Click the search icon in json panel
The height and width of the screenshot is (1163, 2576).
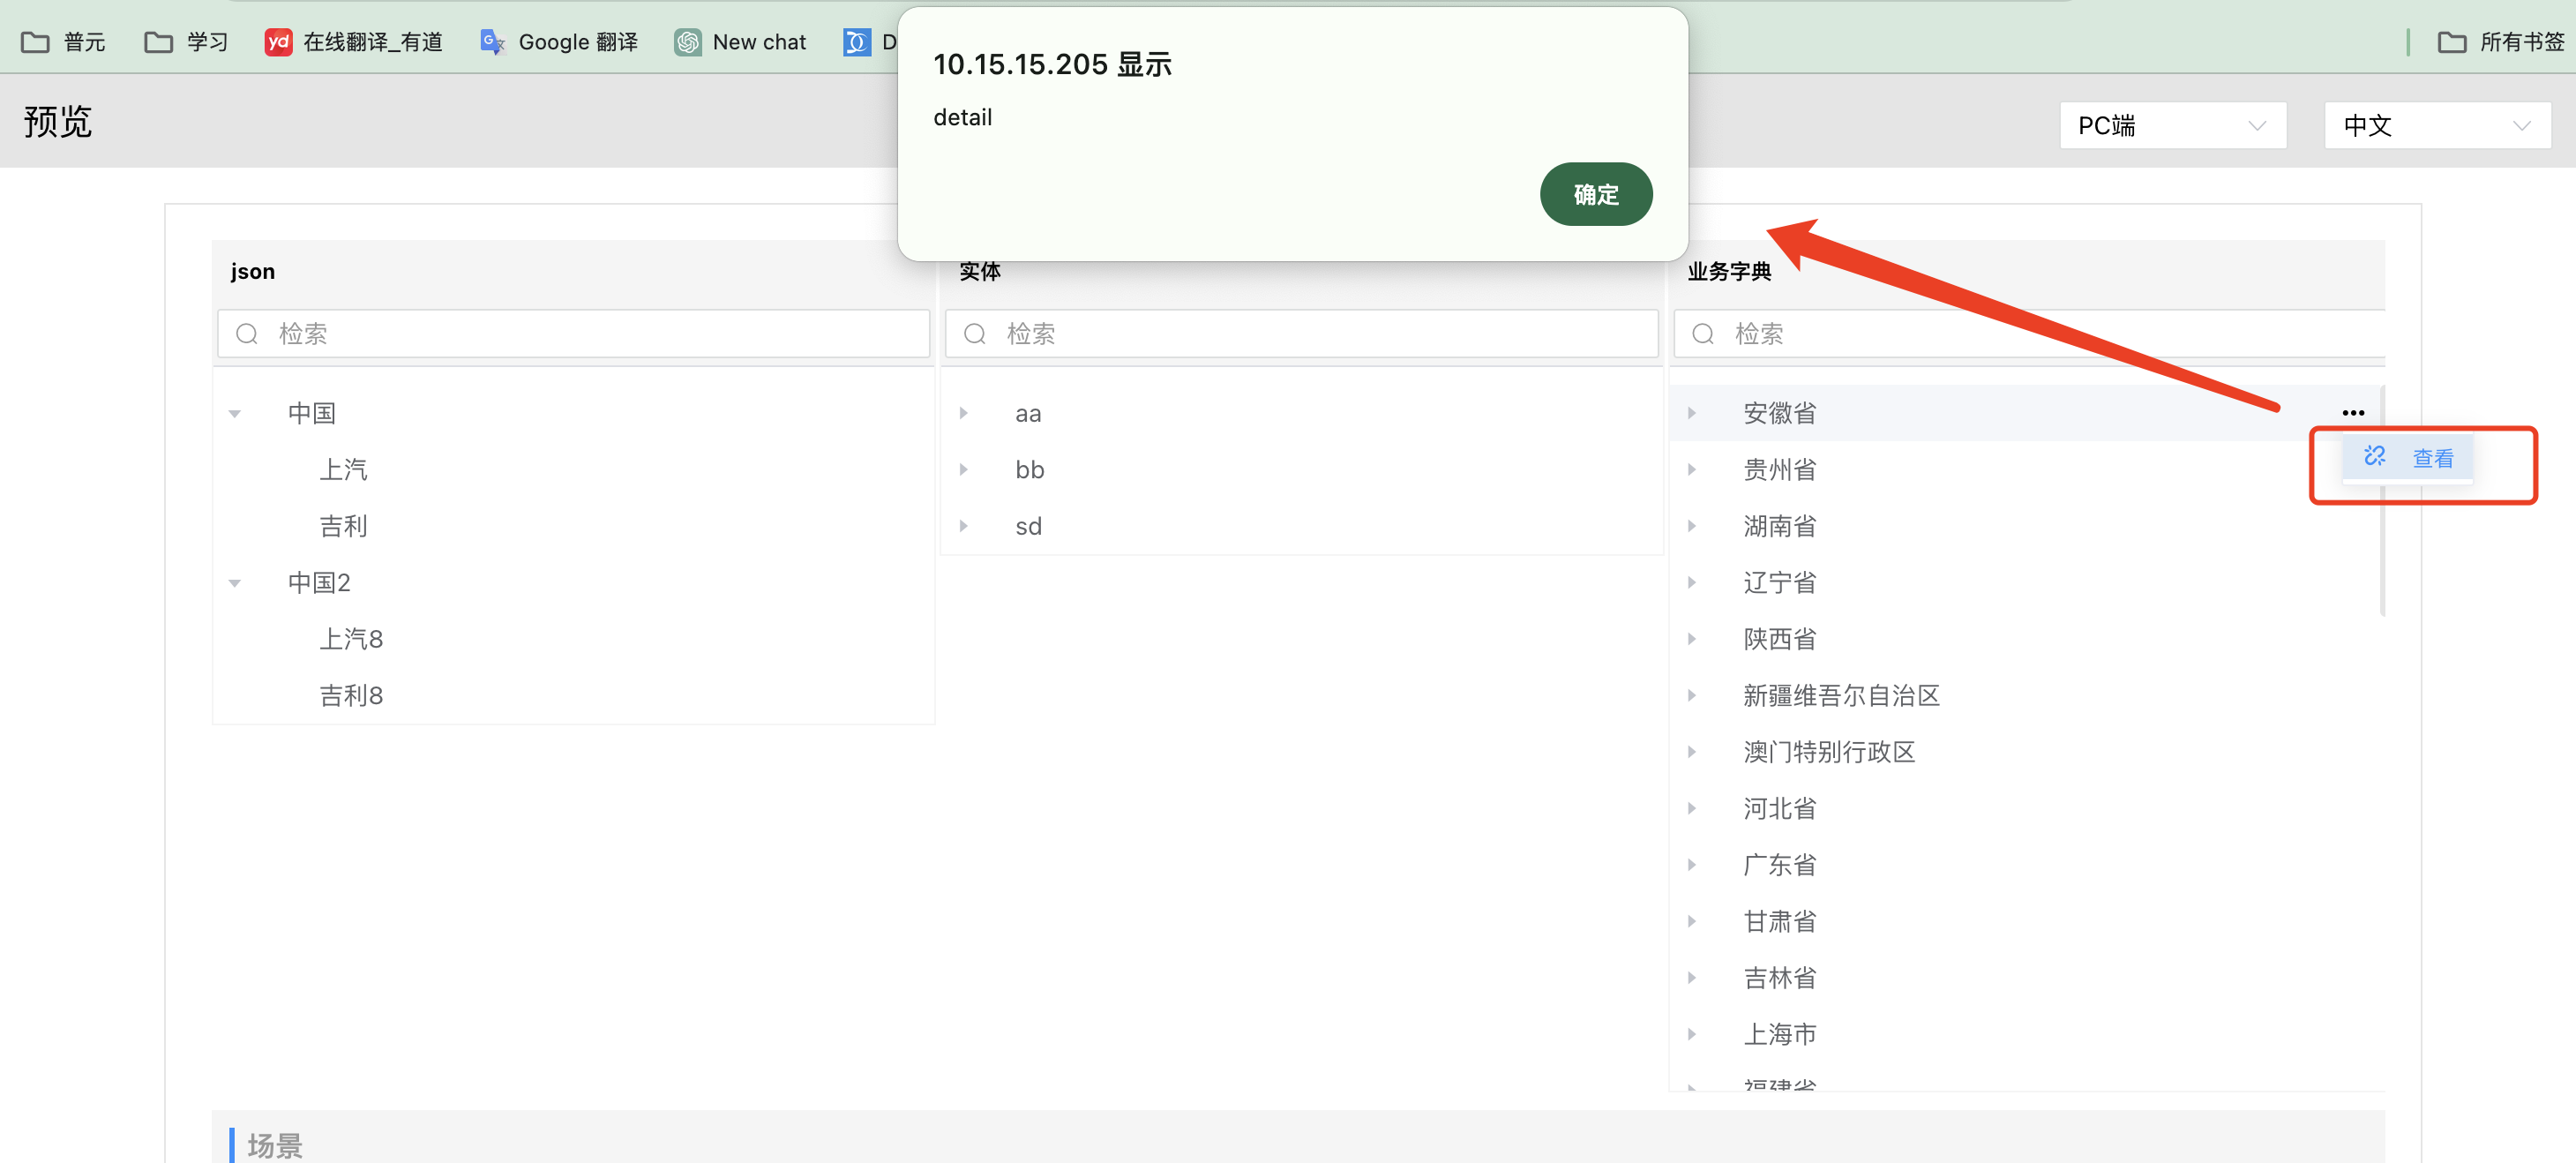click(247, 334)
